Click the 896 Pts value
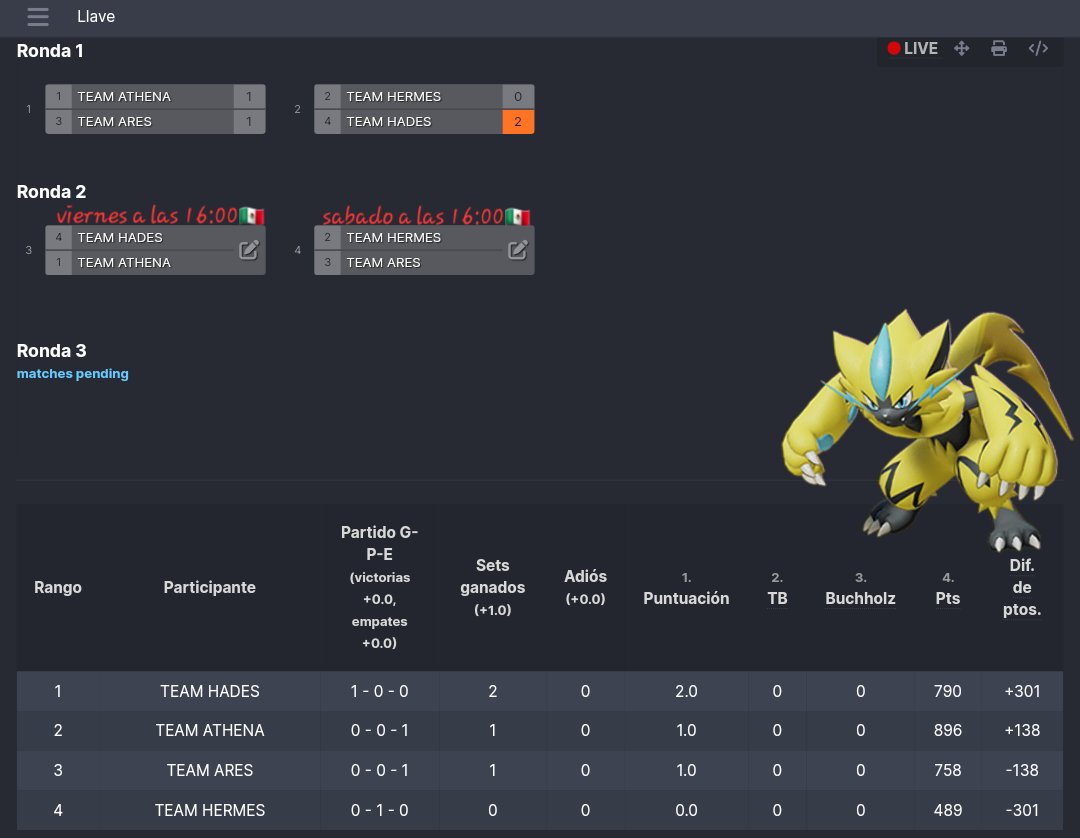The width and height of the screenshot is (1080, 838). (x=948, y=731)
